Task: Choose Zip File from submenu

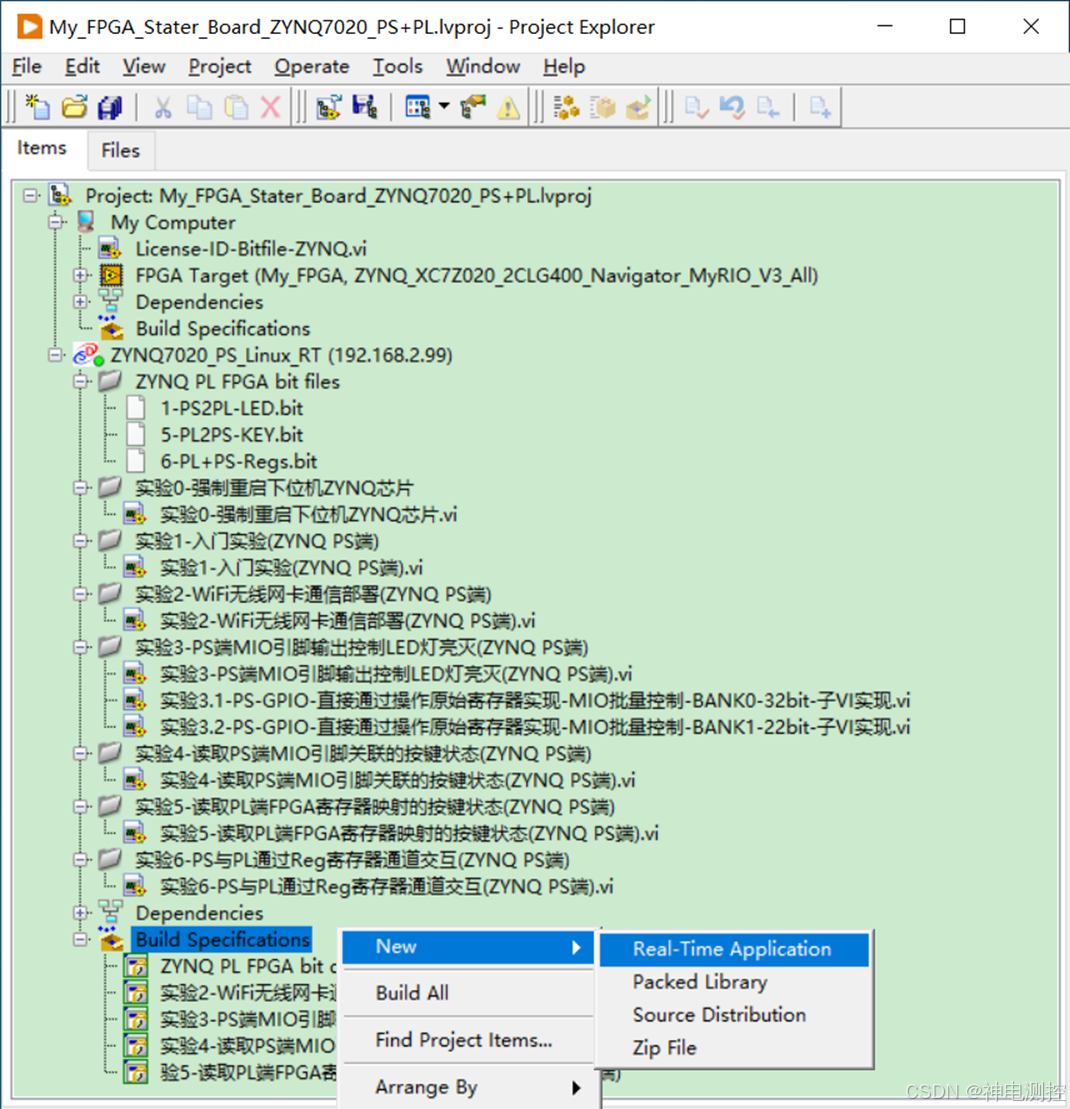Action: tap(733, 1047)
